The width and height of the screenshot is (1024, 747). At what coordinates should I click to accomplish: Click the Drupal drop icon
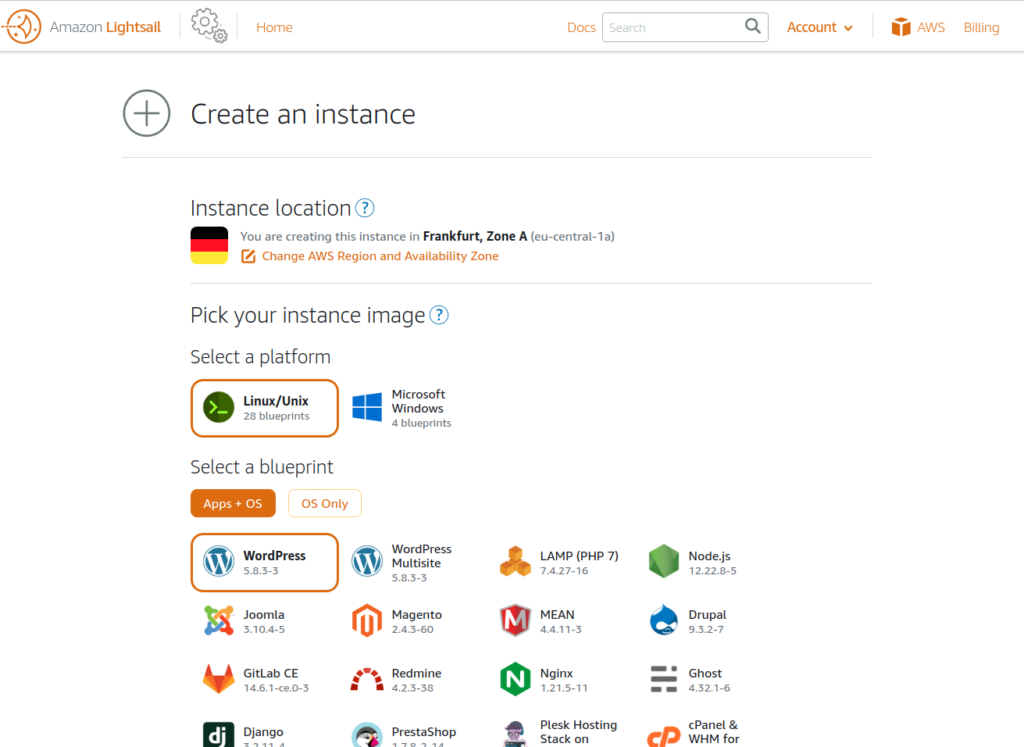click(x=664, y=620)
